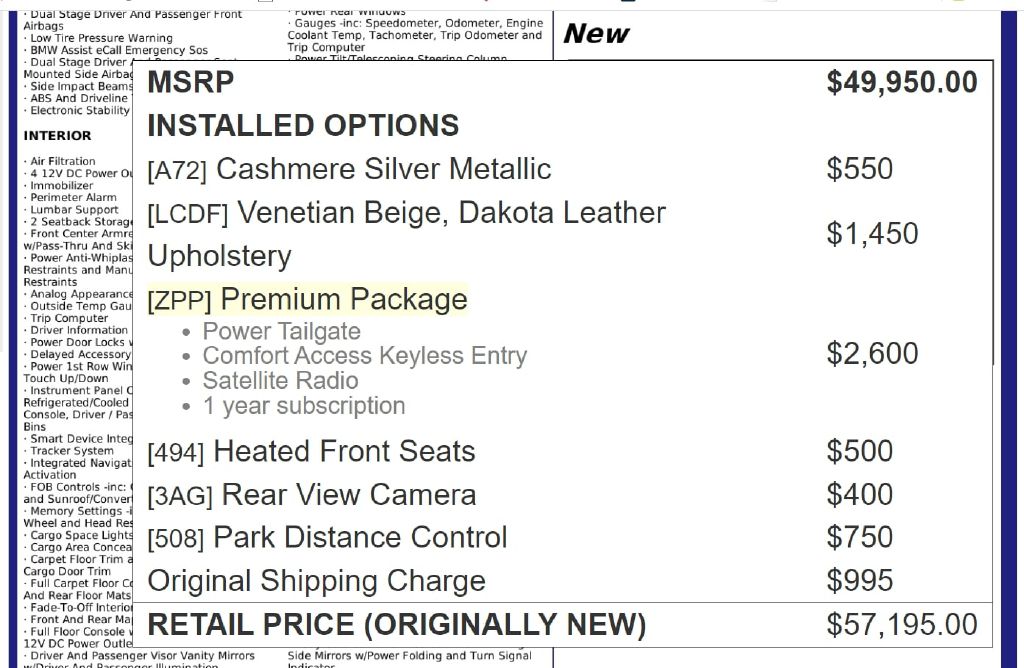This screenshot has height=668, width=1024.
Task: Select the Interior section heading
Action: coord(57,136)
